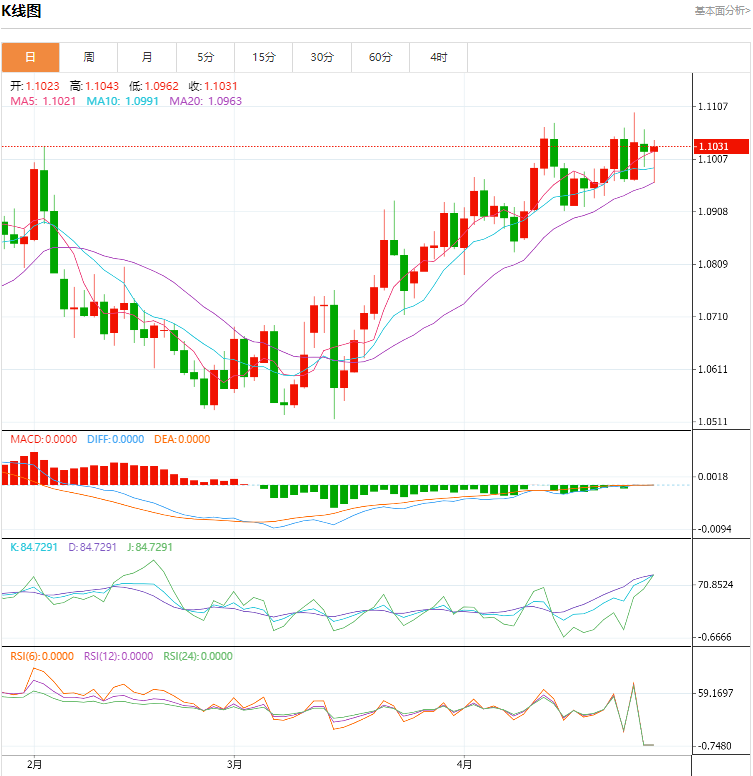Click the 2月 date axis marker
Viewport: 753px width, 776px height.
(x=34, y=765)
